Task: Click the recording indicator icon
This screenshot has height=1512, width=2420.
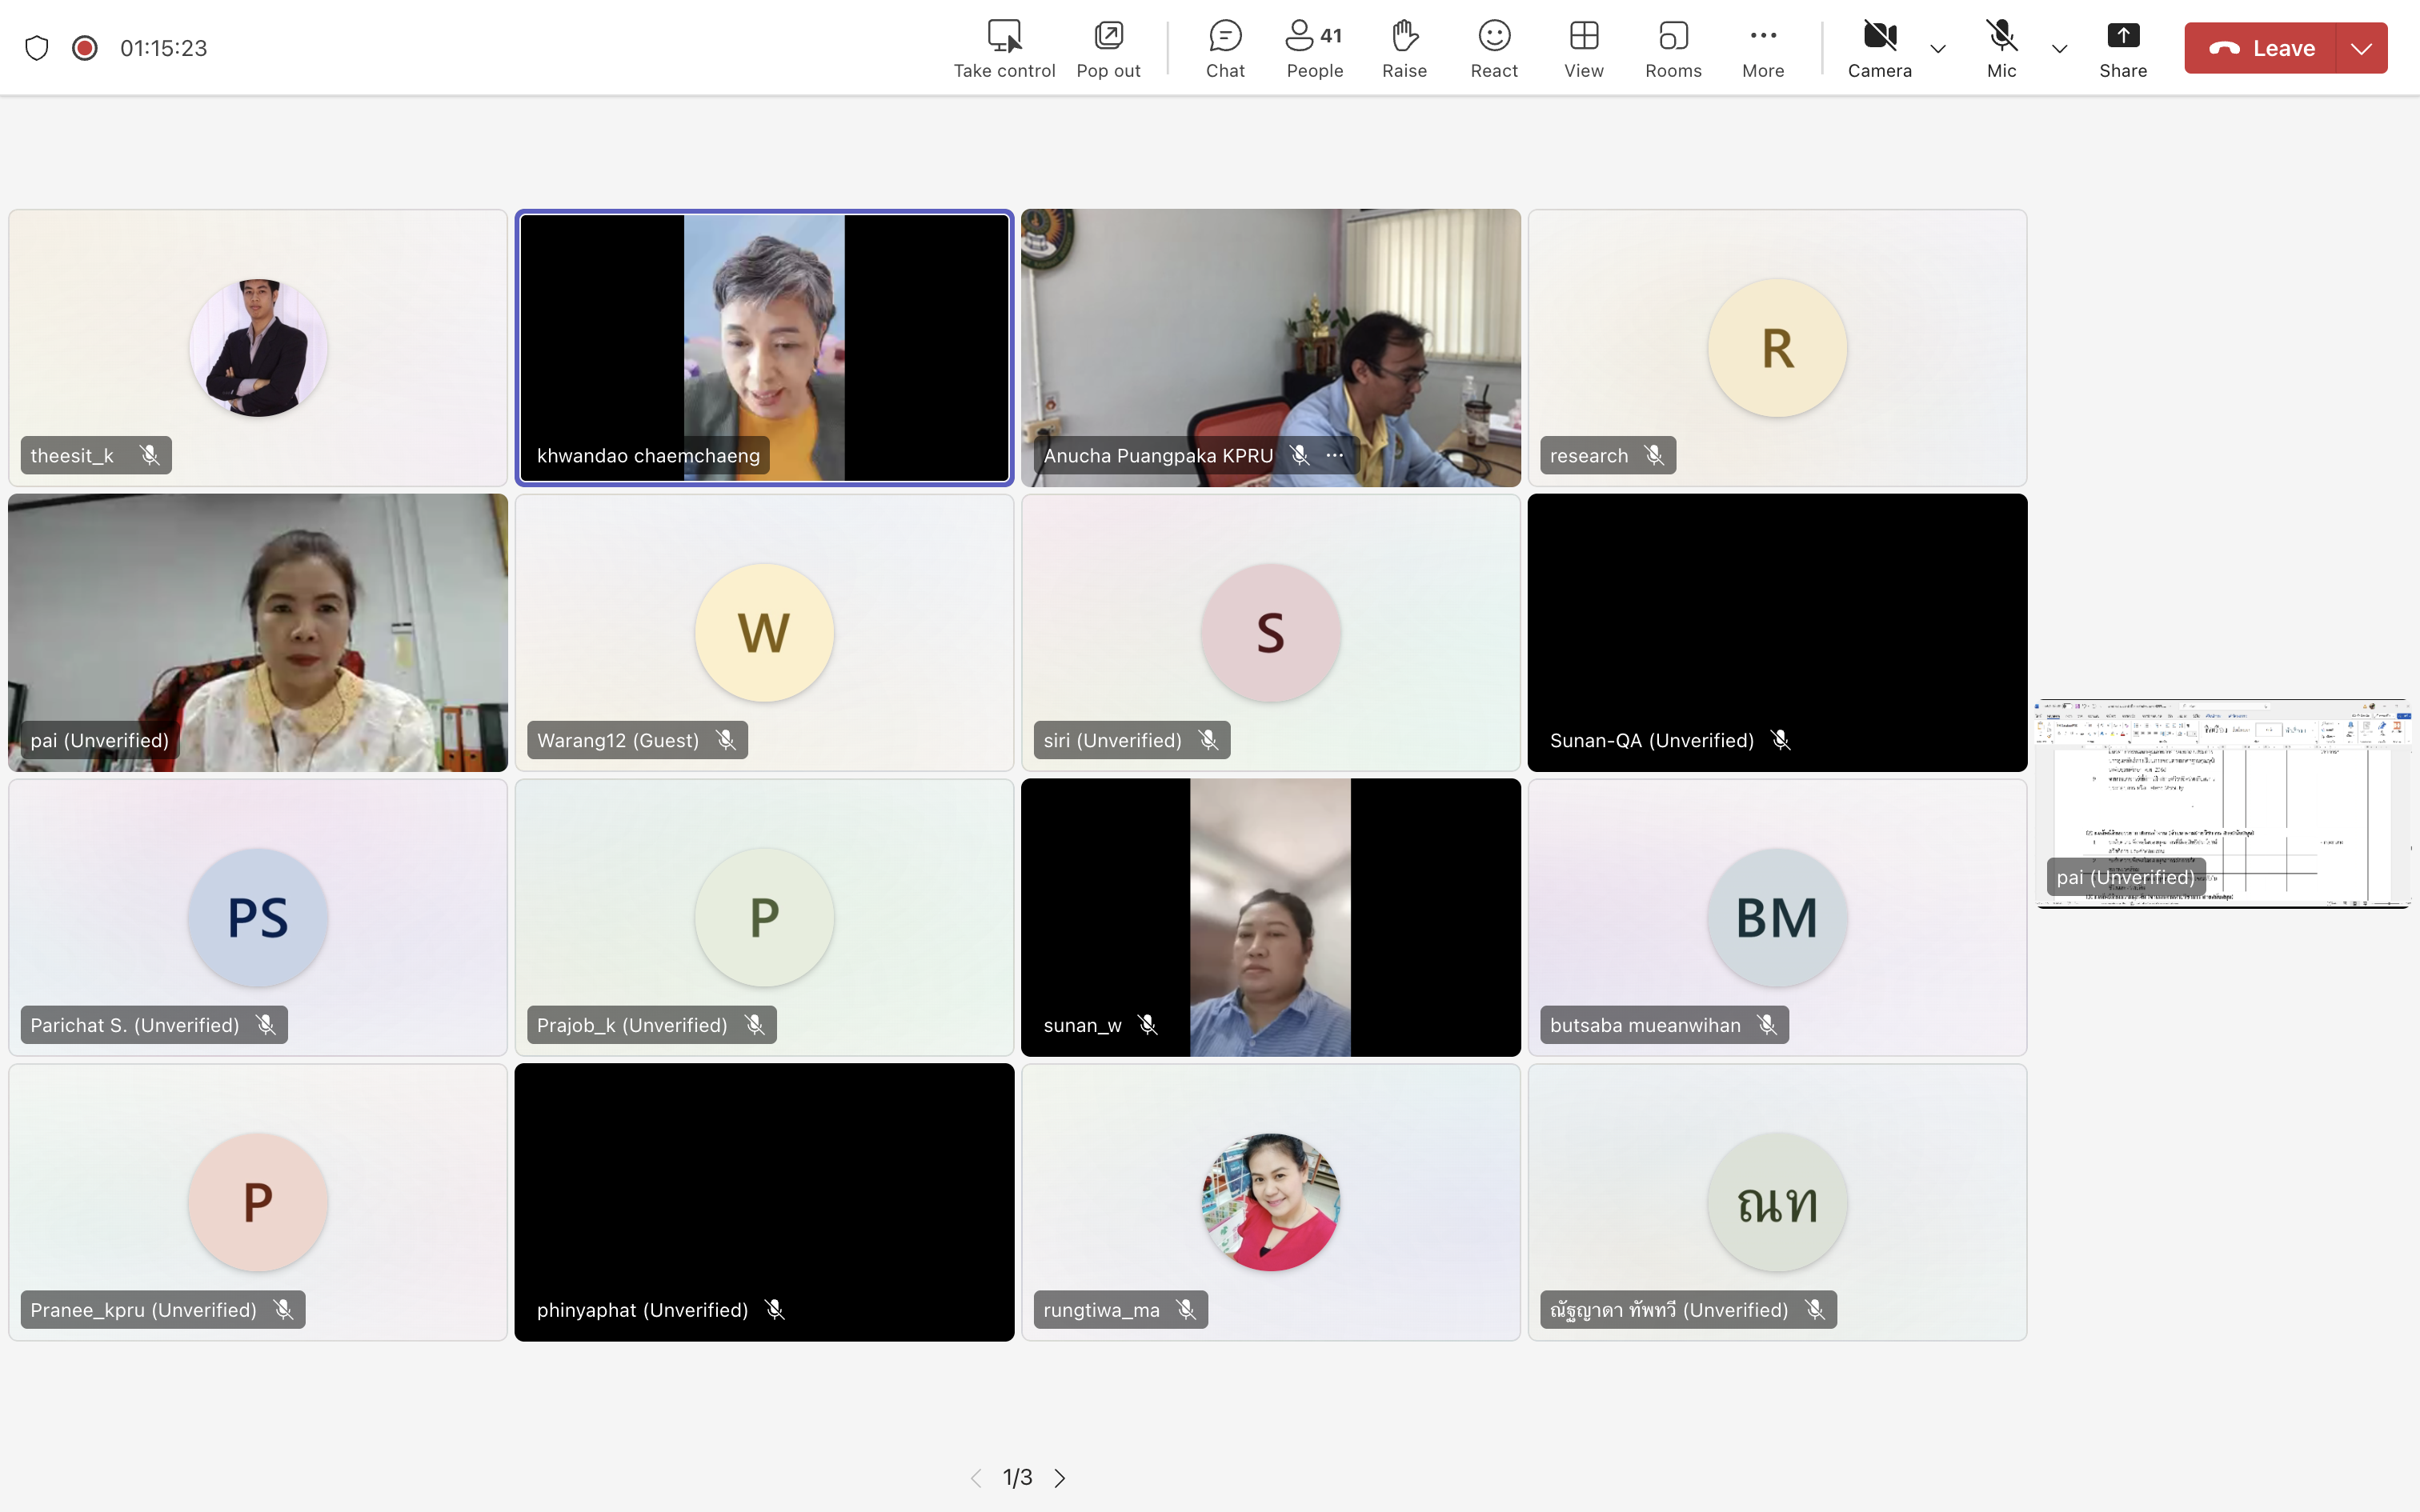Action: (85, 48)
